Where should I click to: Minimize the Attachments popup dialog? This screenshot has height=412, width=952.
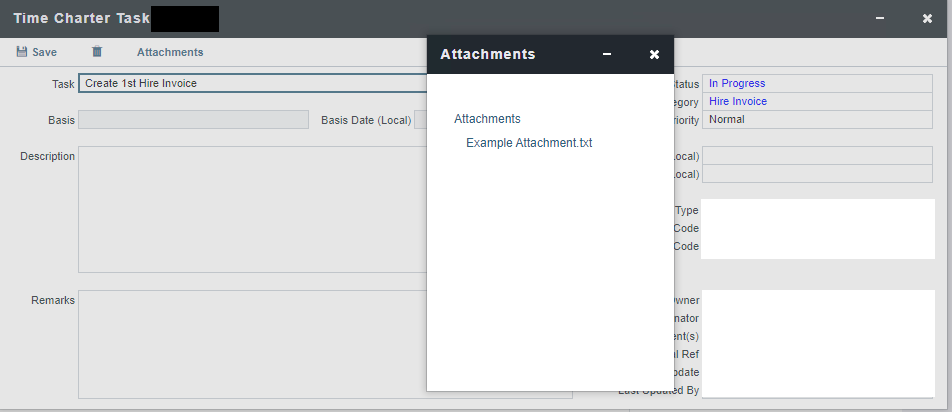pyautogui.click(x=607, y=54)
